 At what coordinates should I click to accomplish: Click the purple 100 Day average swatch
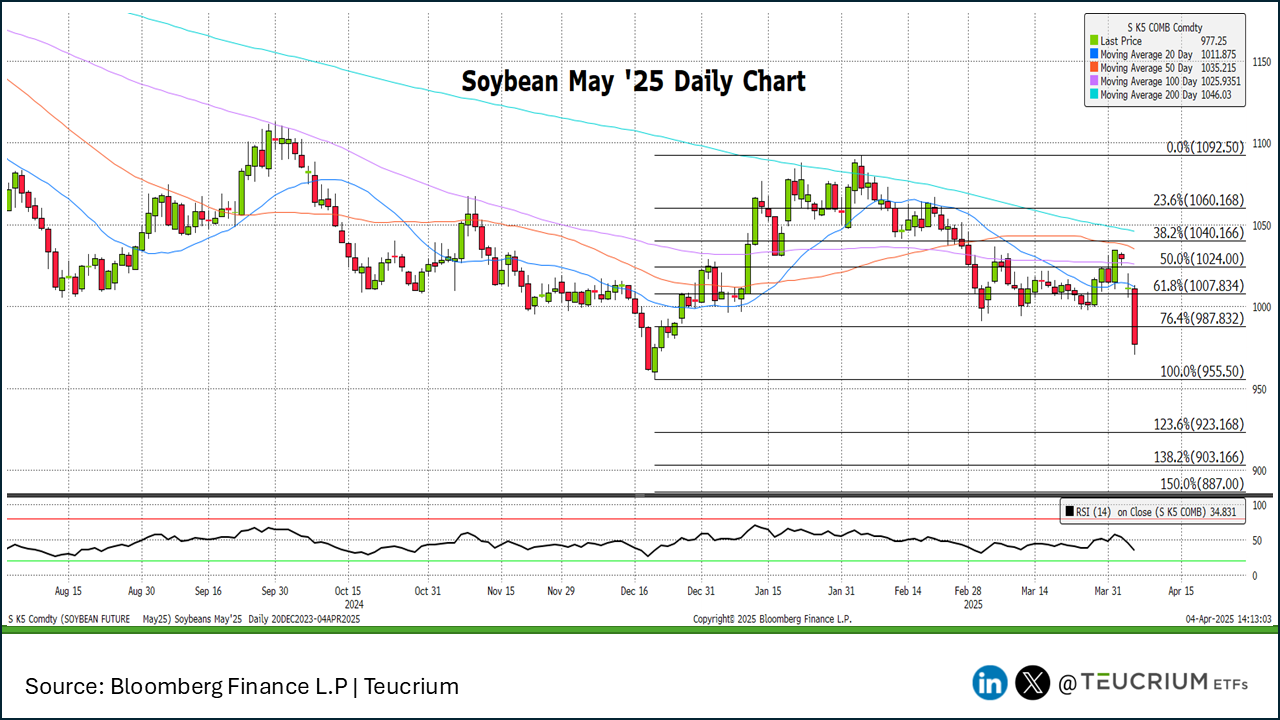pos(1093,81)
